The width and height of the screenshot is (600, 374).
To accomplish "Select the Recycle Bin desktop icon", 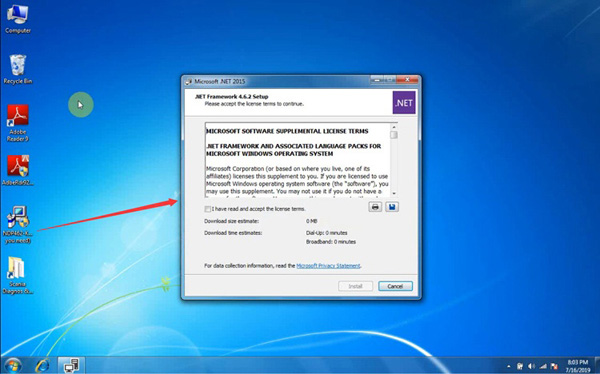I will (x=18, y=69).
